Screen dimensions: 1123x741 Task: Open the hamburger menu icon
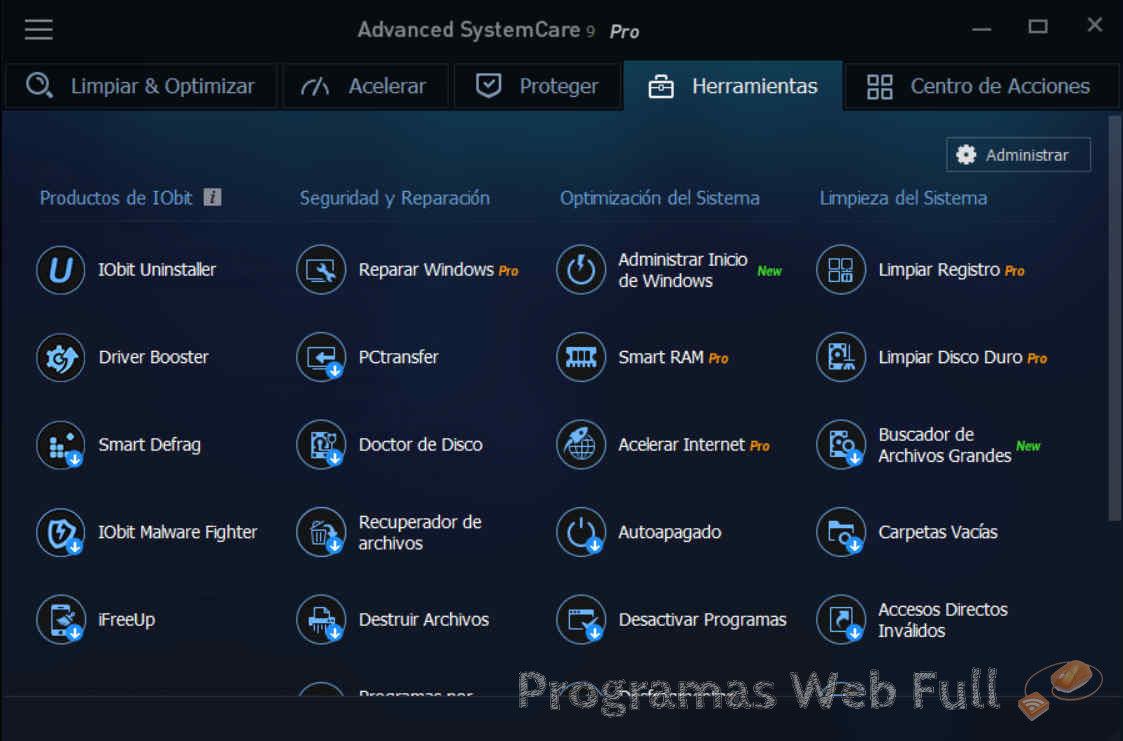pyautogui.click(x=39, y=30)
